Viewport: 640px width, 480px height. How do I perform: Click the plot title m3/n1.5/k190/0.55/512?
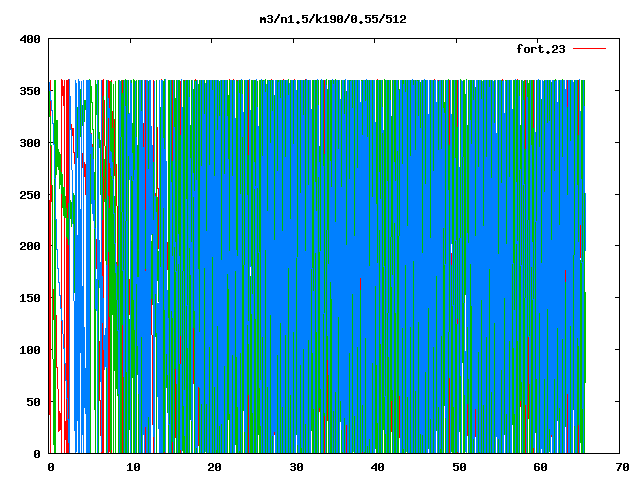point(333,19)
